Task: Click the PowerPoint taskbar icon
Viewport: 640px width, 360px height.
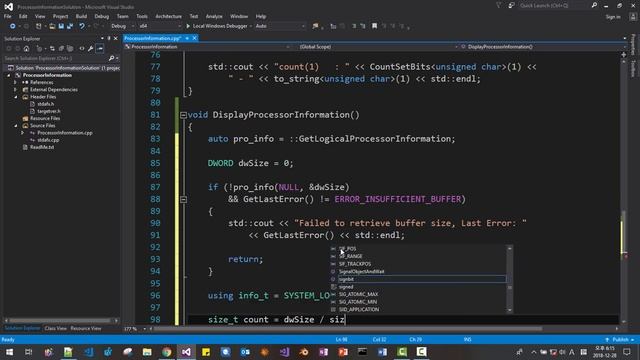Action: (x=343, y=351)
